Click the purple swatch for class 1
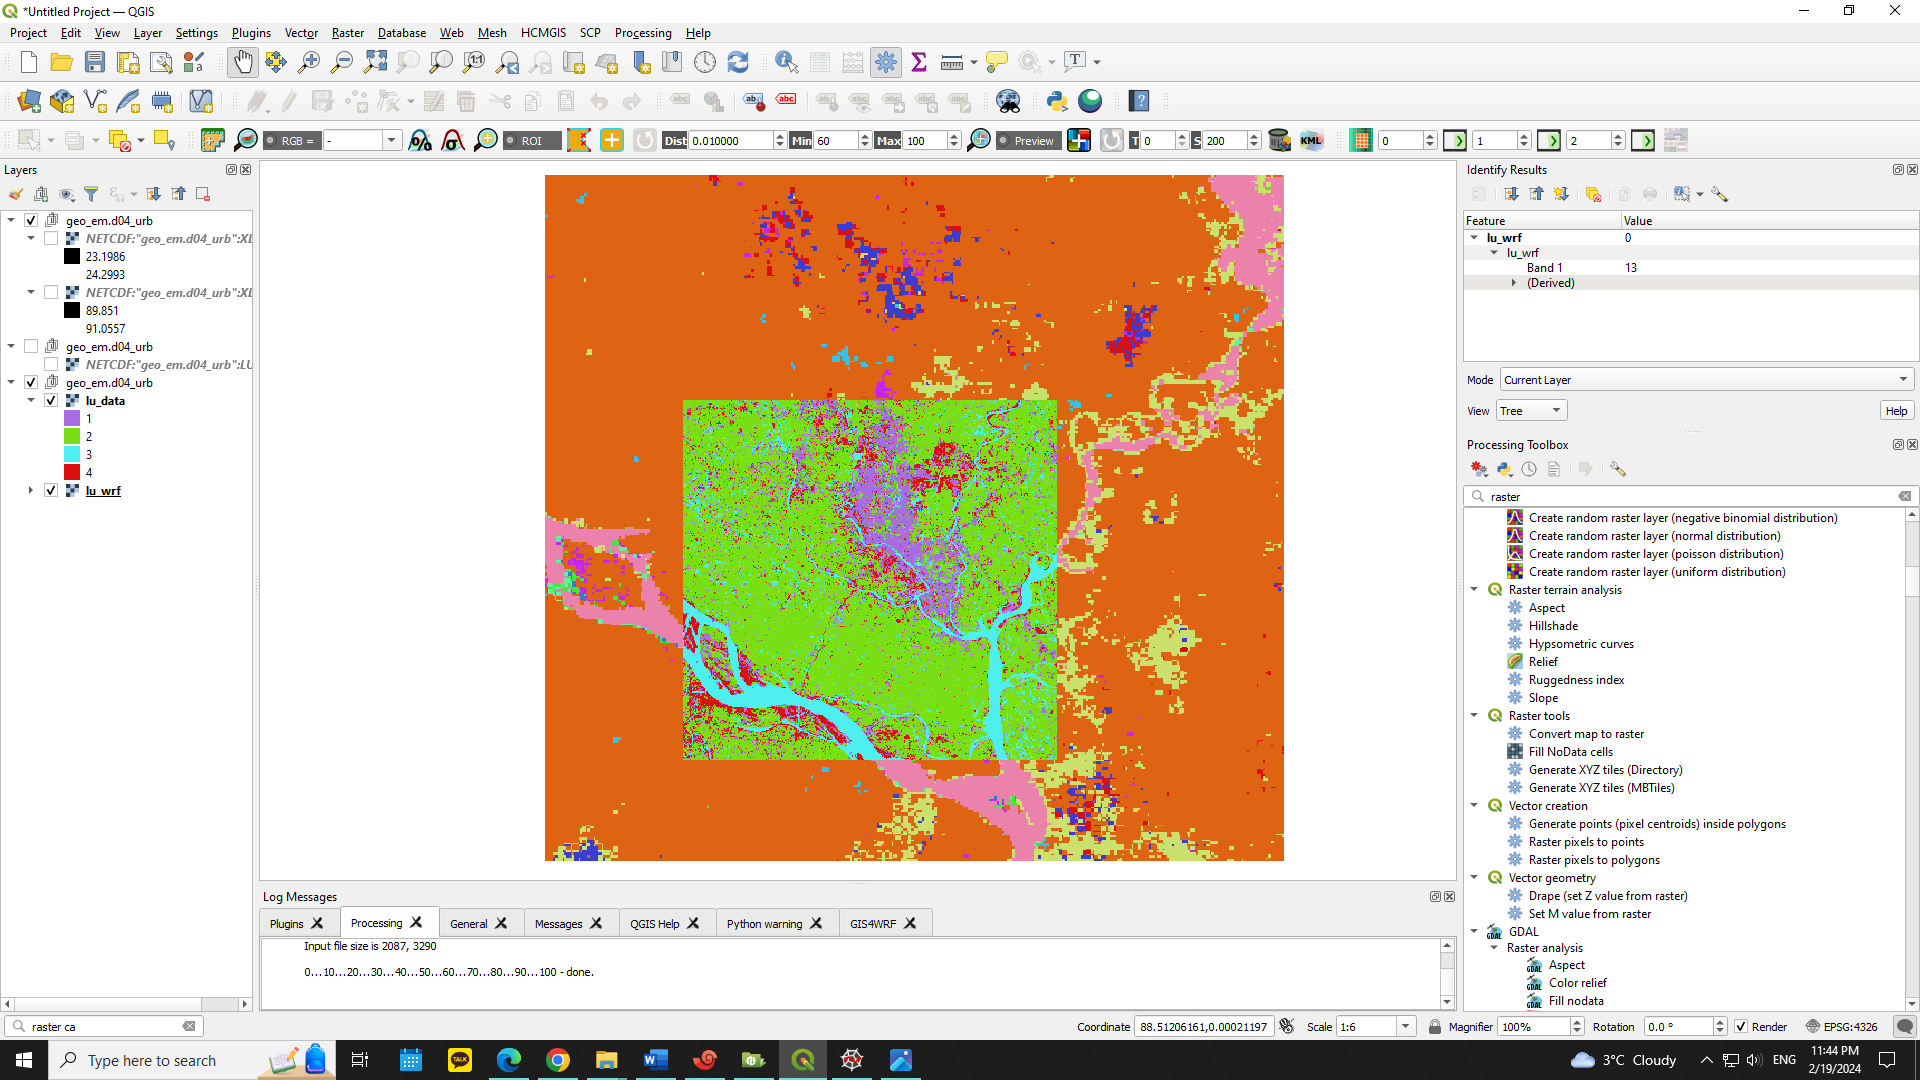 coord(72,418)
